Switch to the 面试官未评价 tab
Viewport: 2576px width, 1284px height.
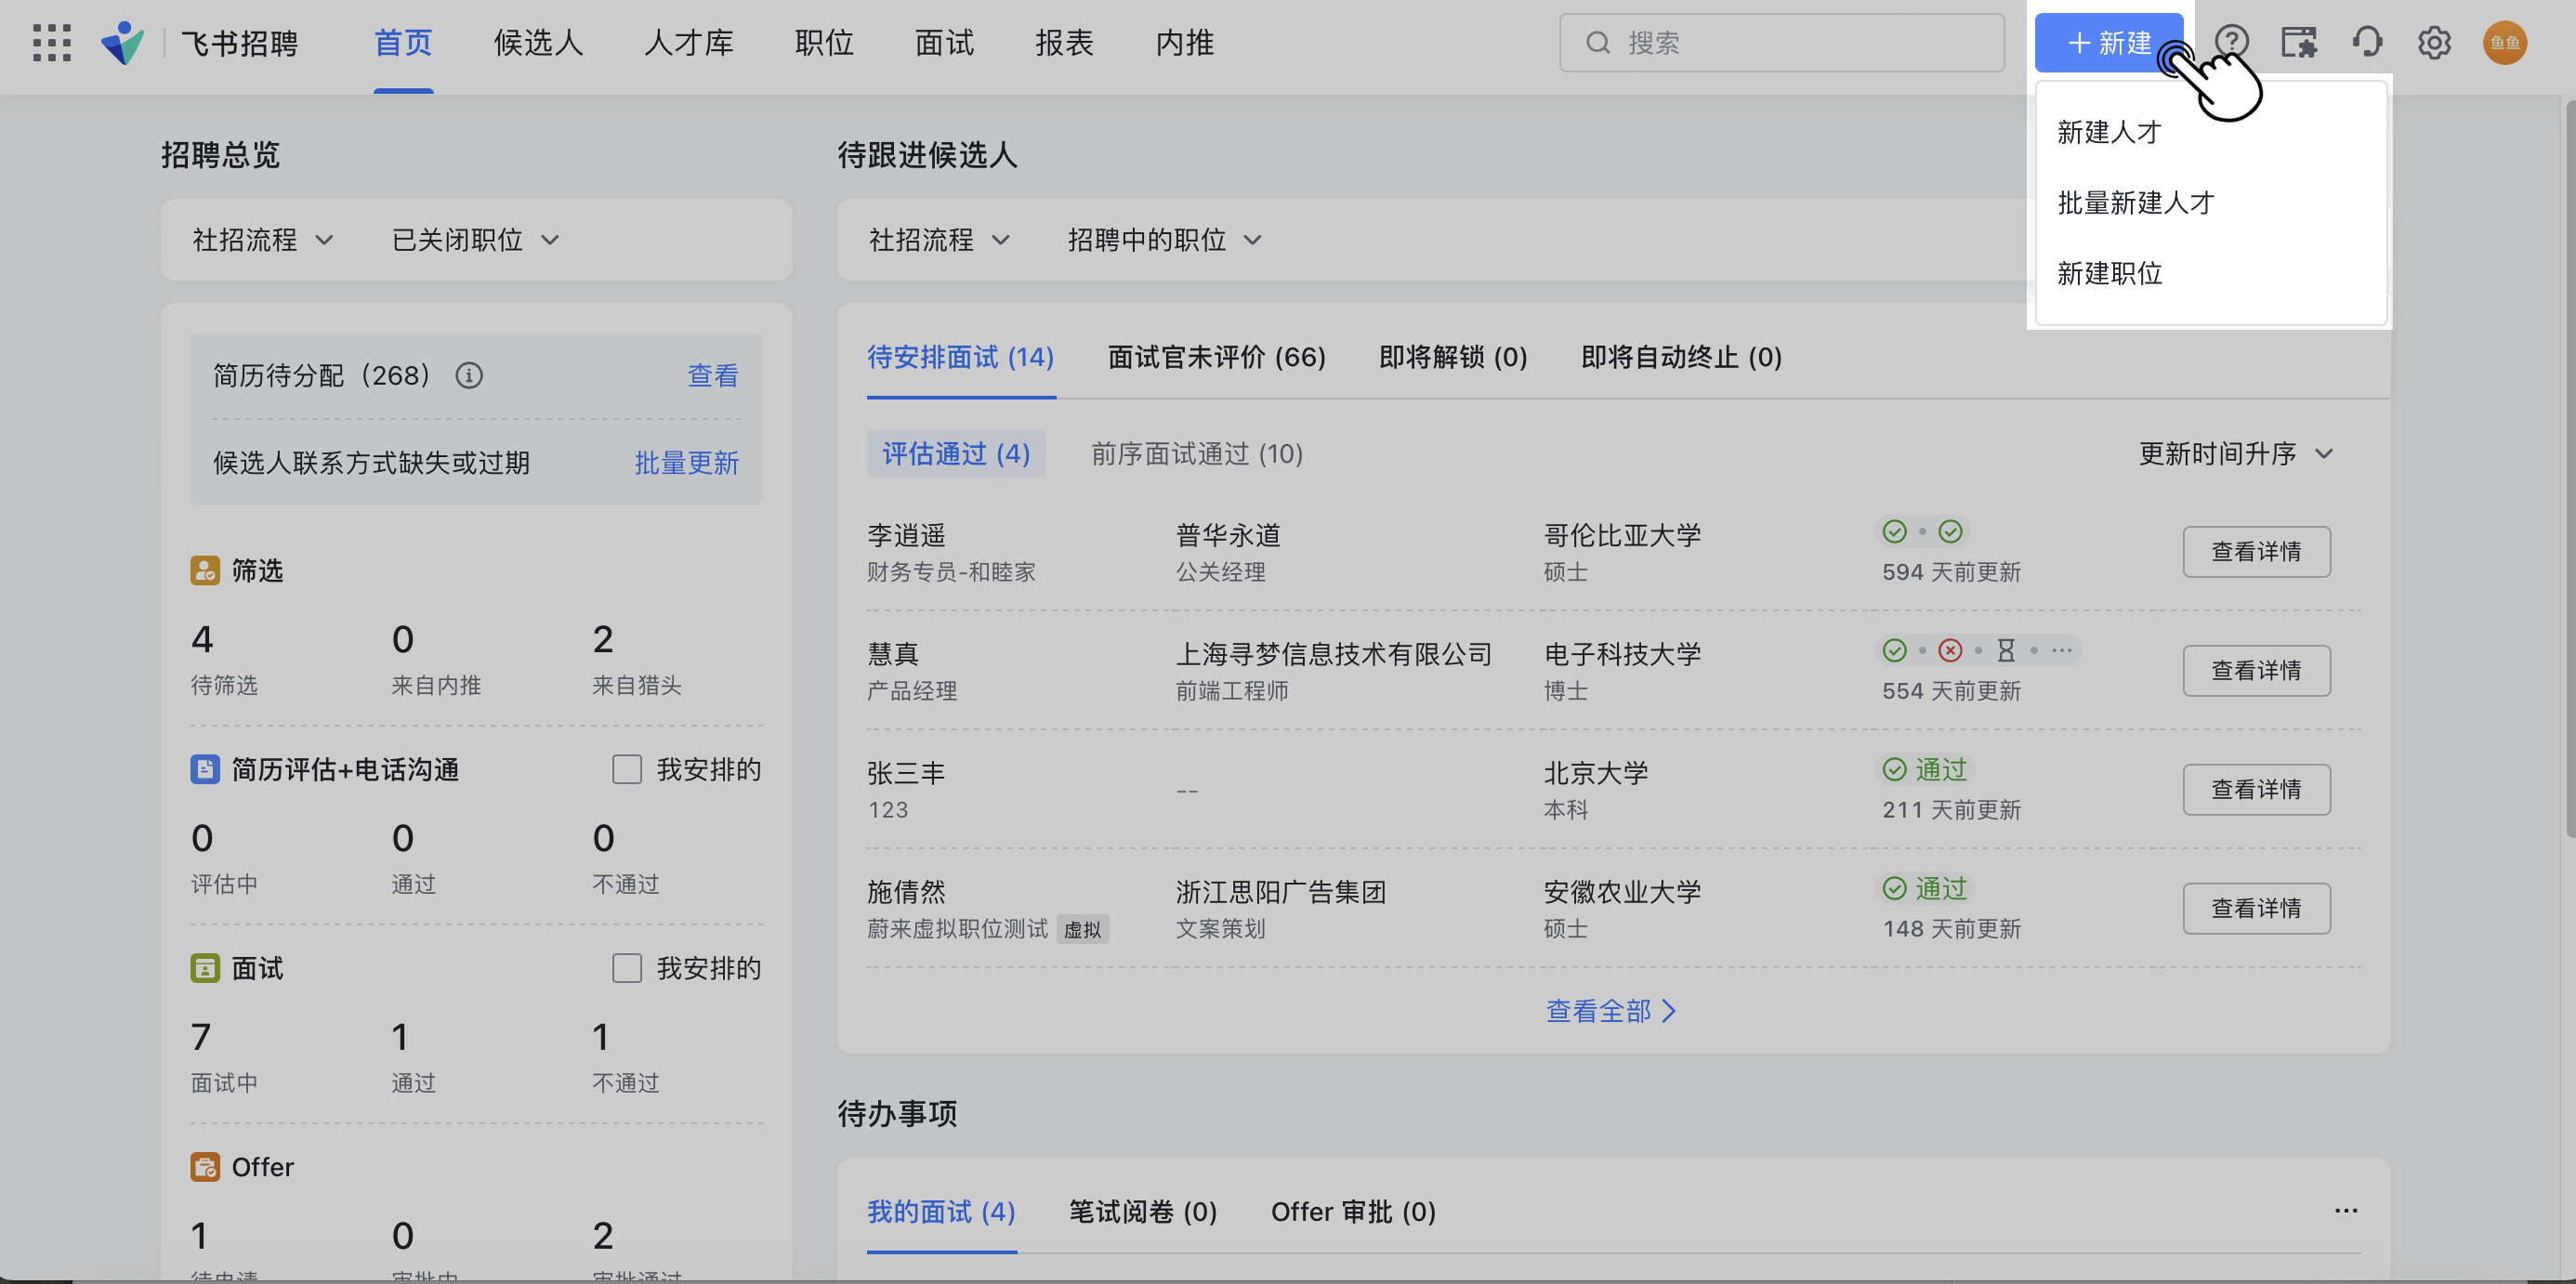tap(1216, 357)
